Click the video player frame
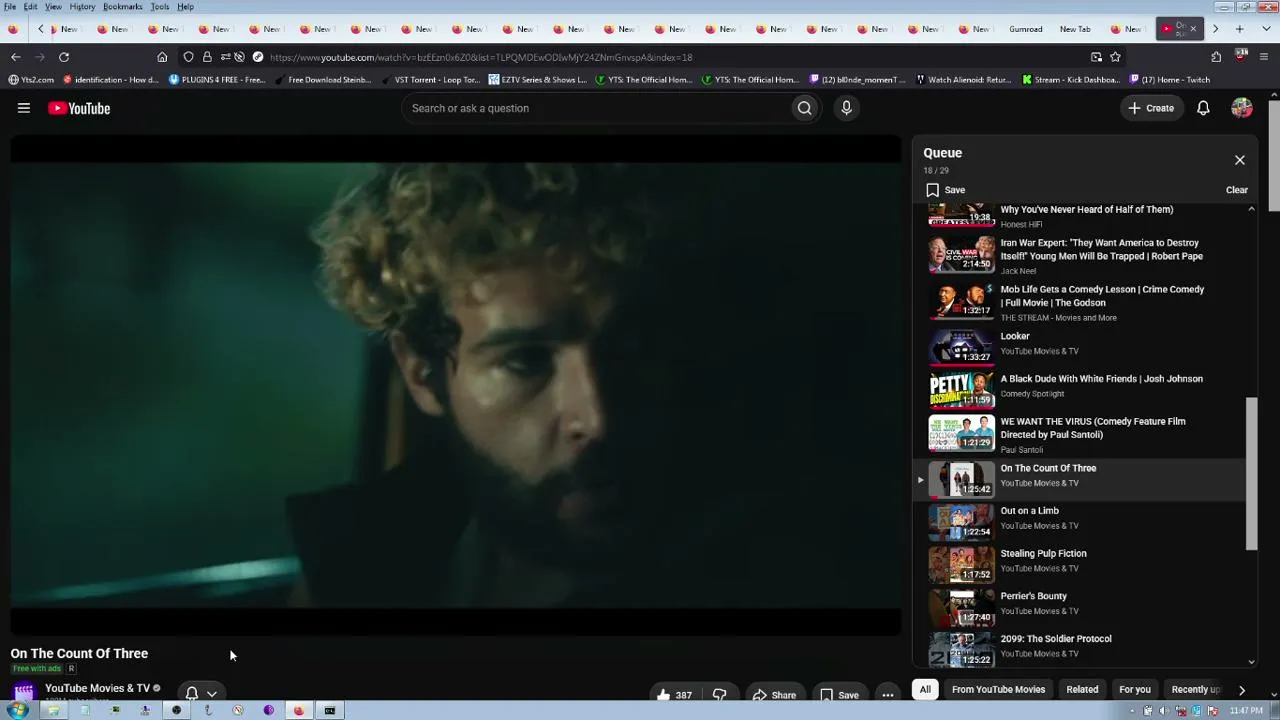Viewport: 1280px width, 720px height. [456, 386]
